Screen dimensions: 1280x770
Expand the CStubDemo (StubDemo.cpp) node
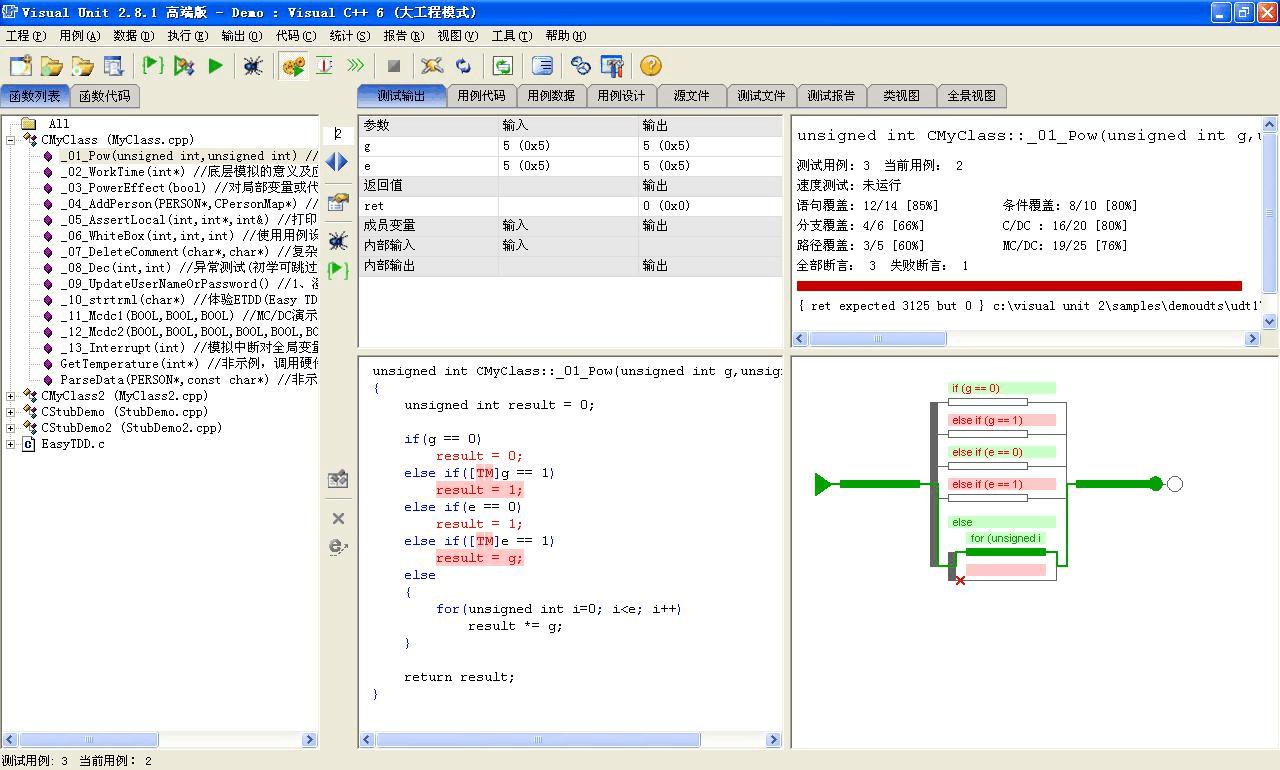pos(10,412)
